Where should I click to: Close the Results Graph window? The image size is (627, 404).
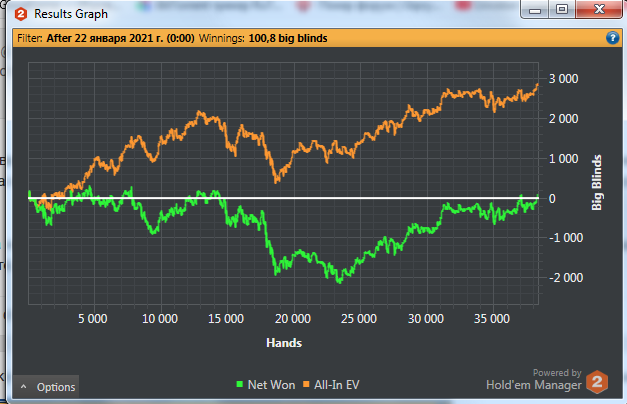(599, 10)
